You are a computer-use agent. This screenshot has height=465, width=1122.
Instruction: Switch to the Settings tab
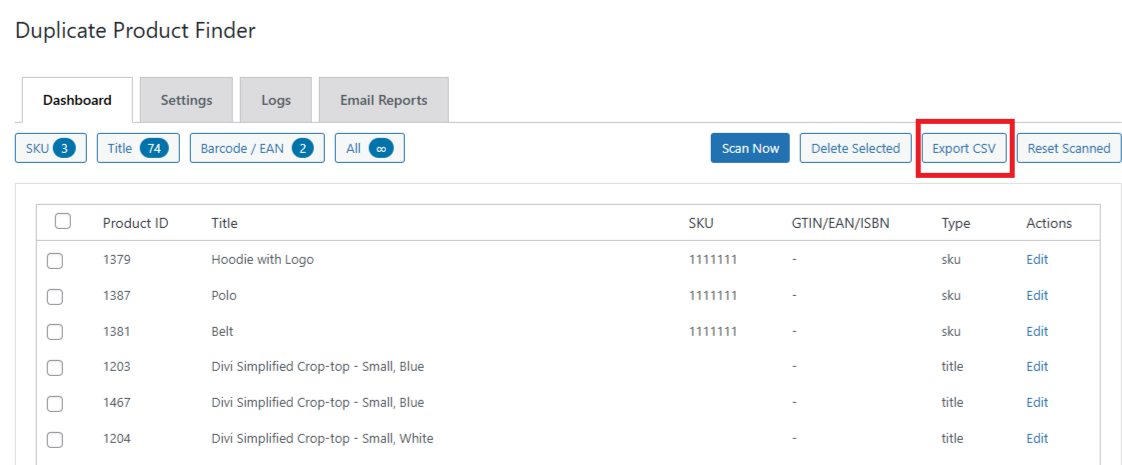tap(186, 100)
